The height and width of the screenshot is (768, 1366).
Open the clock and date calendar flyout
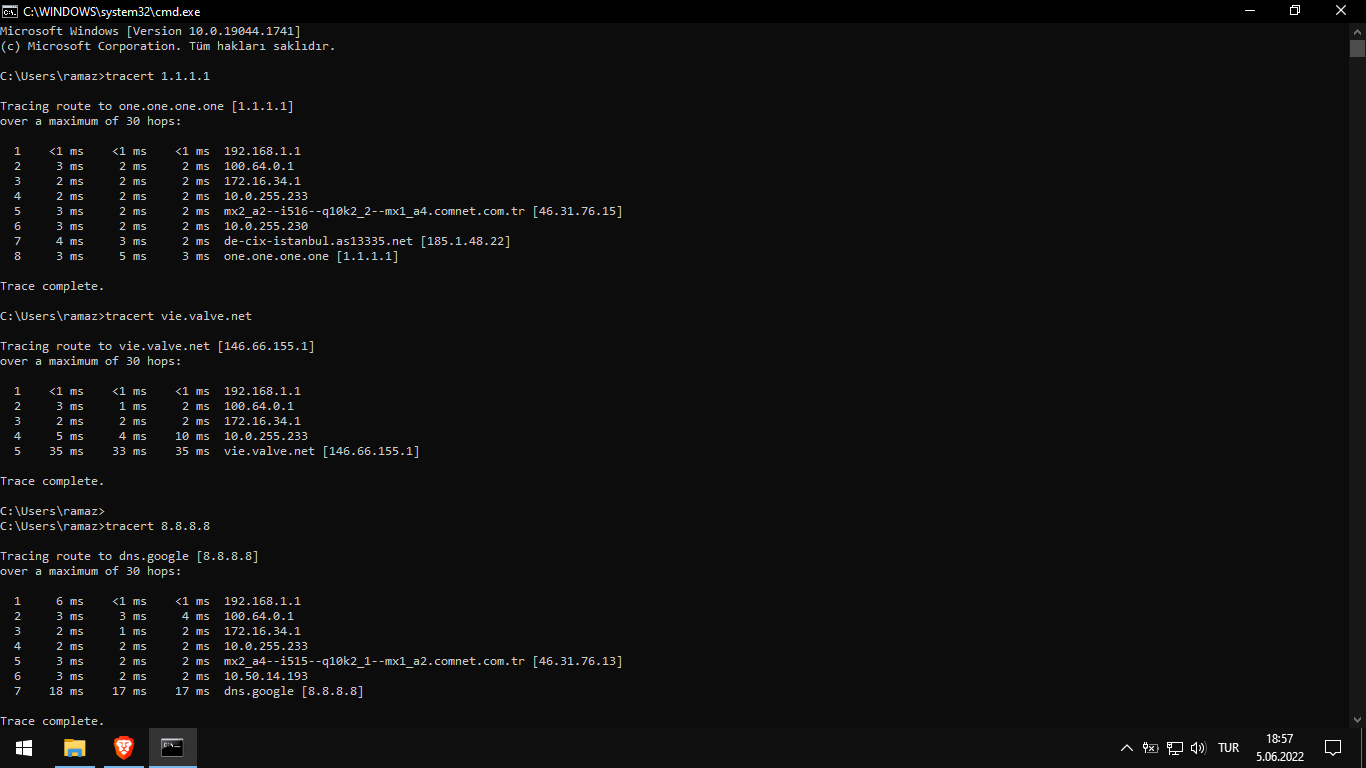1279,747
